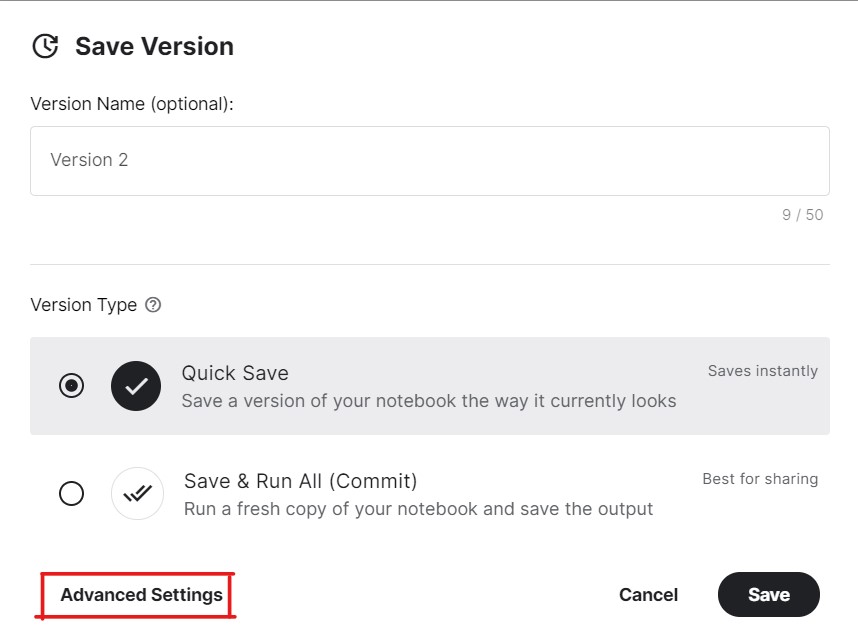
Task: Select the Save & Run All radio button
Action: point(71,493)
